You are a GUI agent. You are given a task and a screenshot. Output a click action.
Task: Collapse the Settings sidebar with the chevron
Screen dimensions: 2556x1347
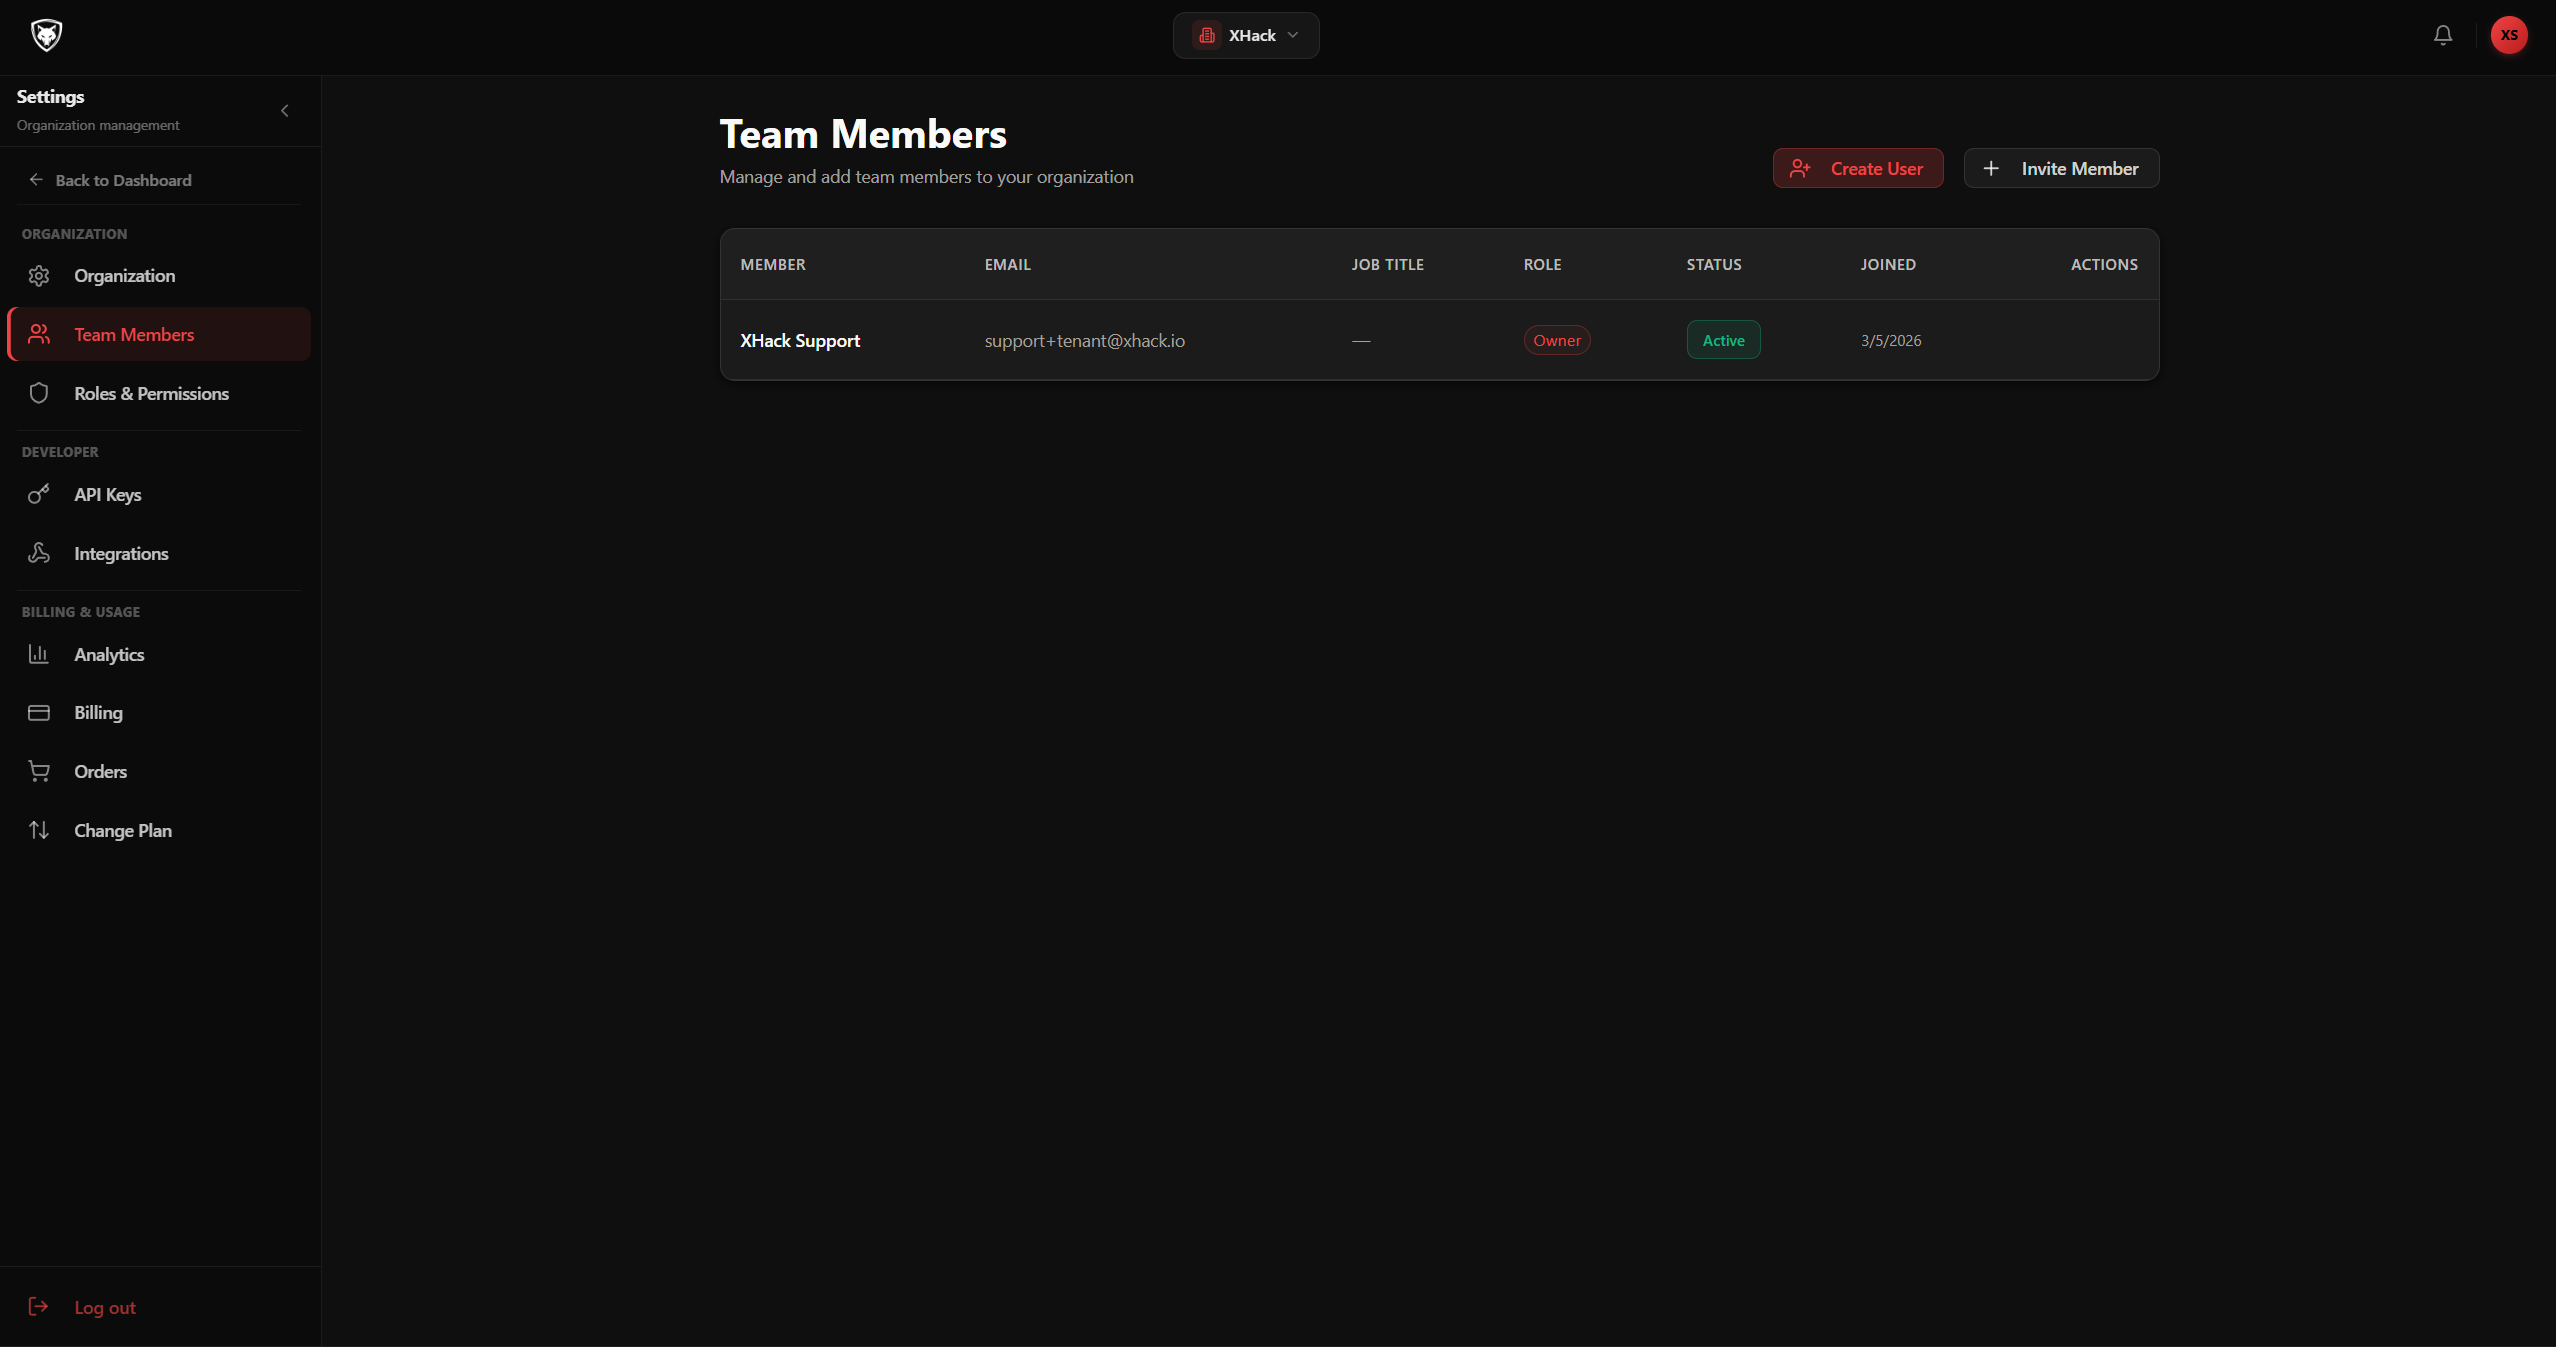tap(285, 111)
